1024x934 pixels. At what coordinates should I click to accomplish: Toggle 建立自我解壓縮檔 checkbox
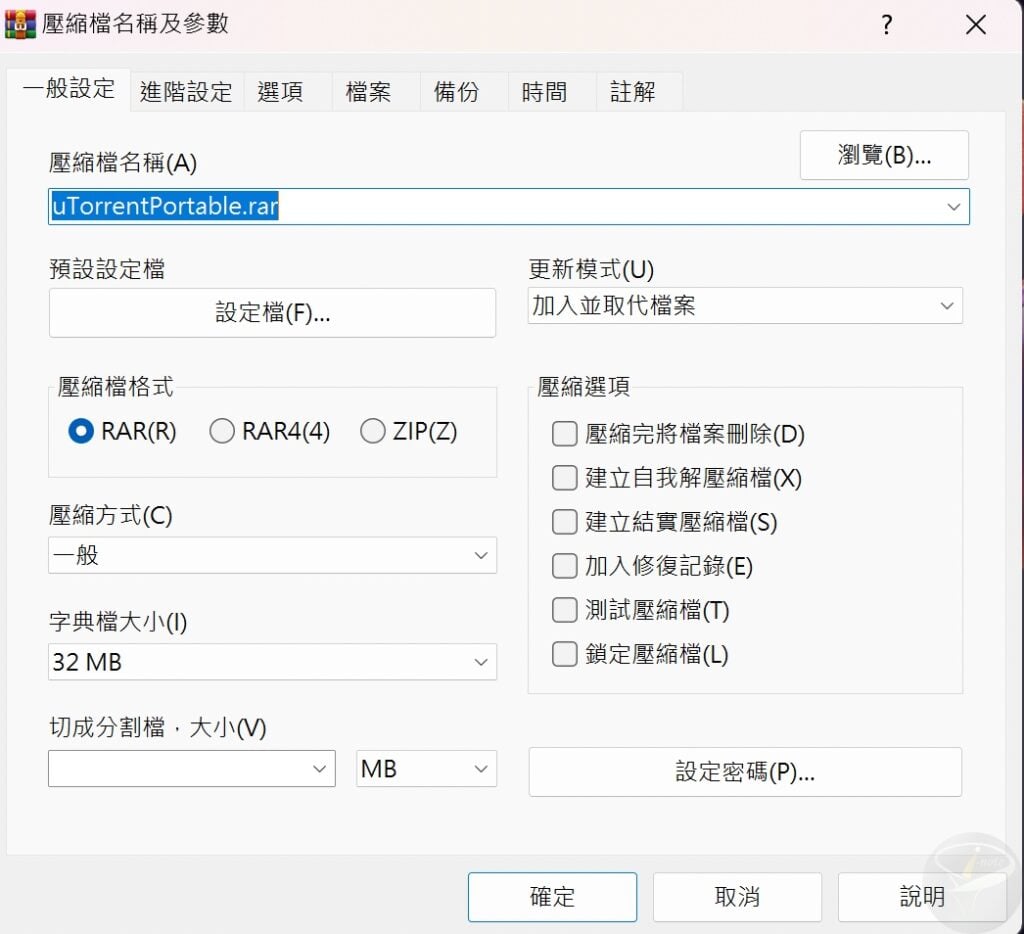click(565, 478)
